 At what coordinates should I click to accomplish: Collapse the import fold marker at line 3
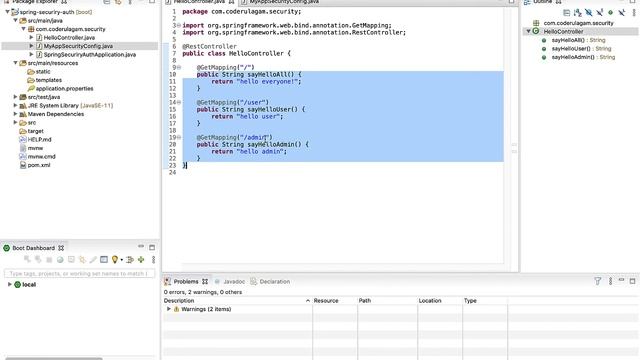click(x=179, y=25)
